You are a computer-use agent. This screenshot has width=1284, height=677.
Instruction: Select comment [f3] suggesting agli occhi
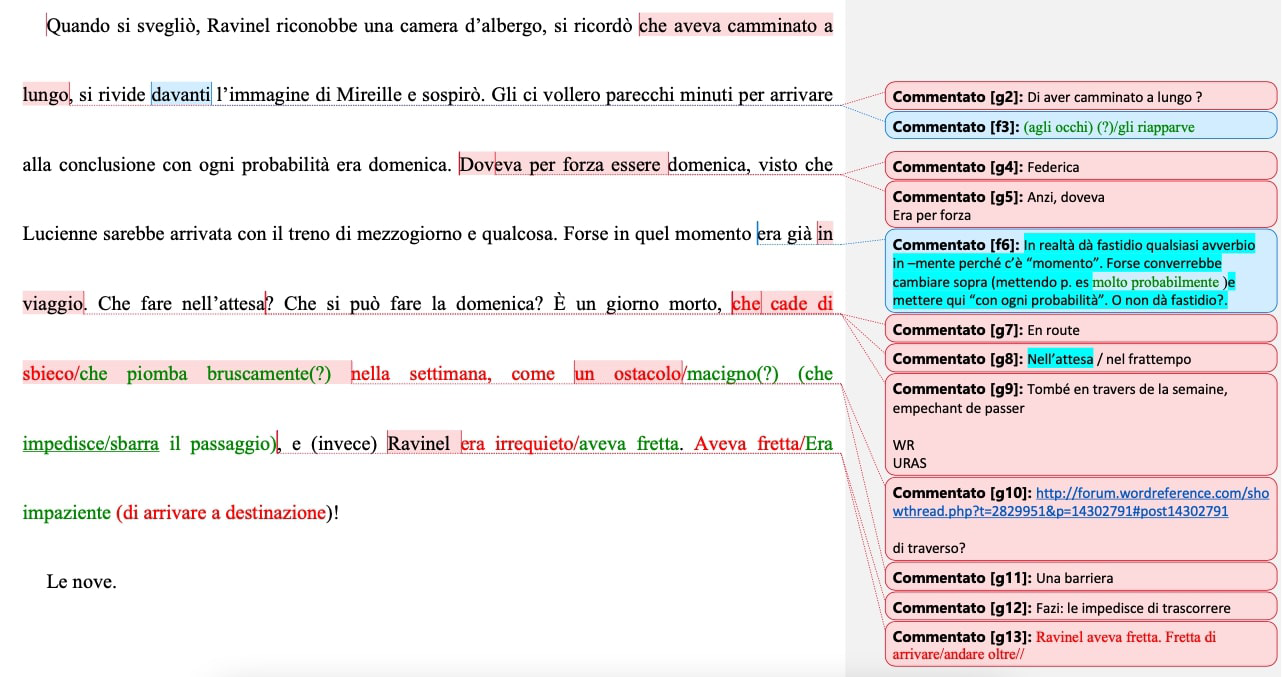pyautogui.click(x=1080, y=127)
